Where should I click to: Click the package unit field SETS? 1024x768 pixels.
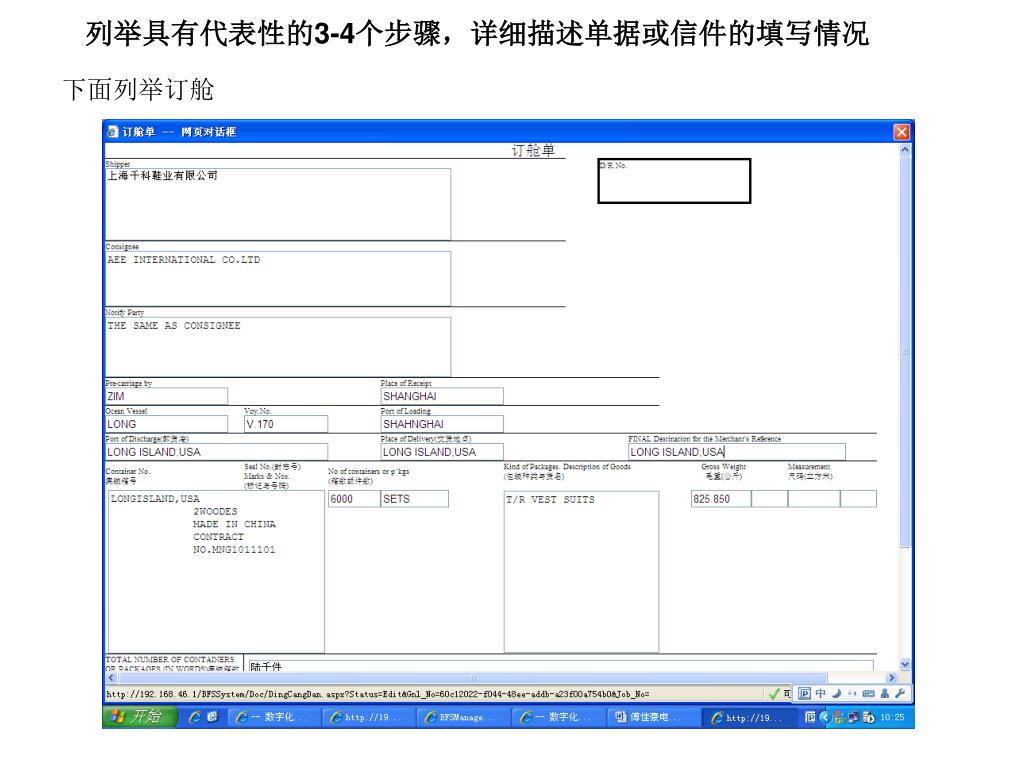click(x=415, y=499)
